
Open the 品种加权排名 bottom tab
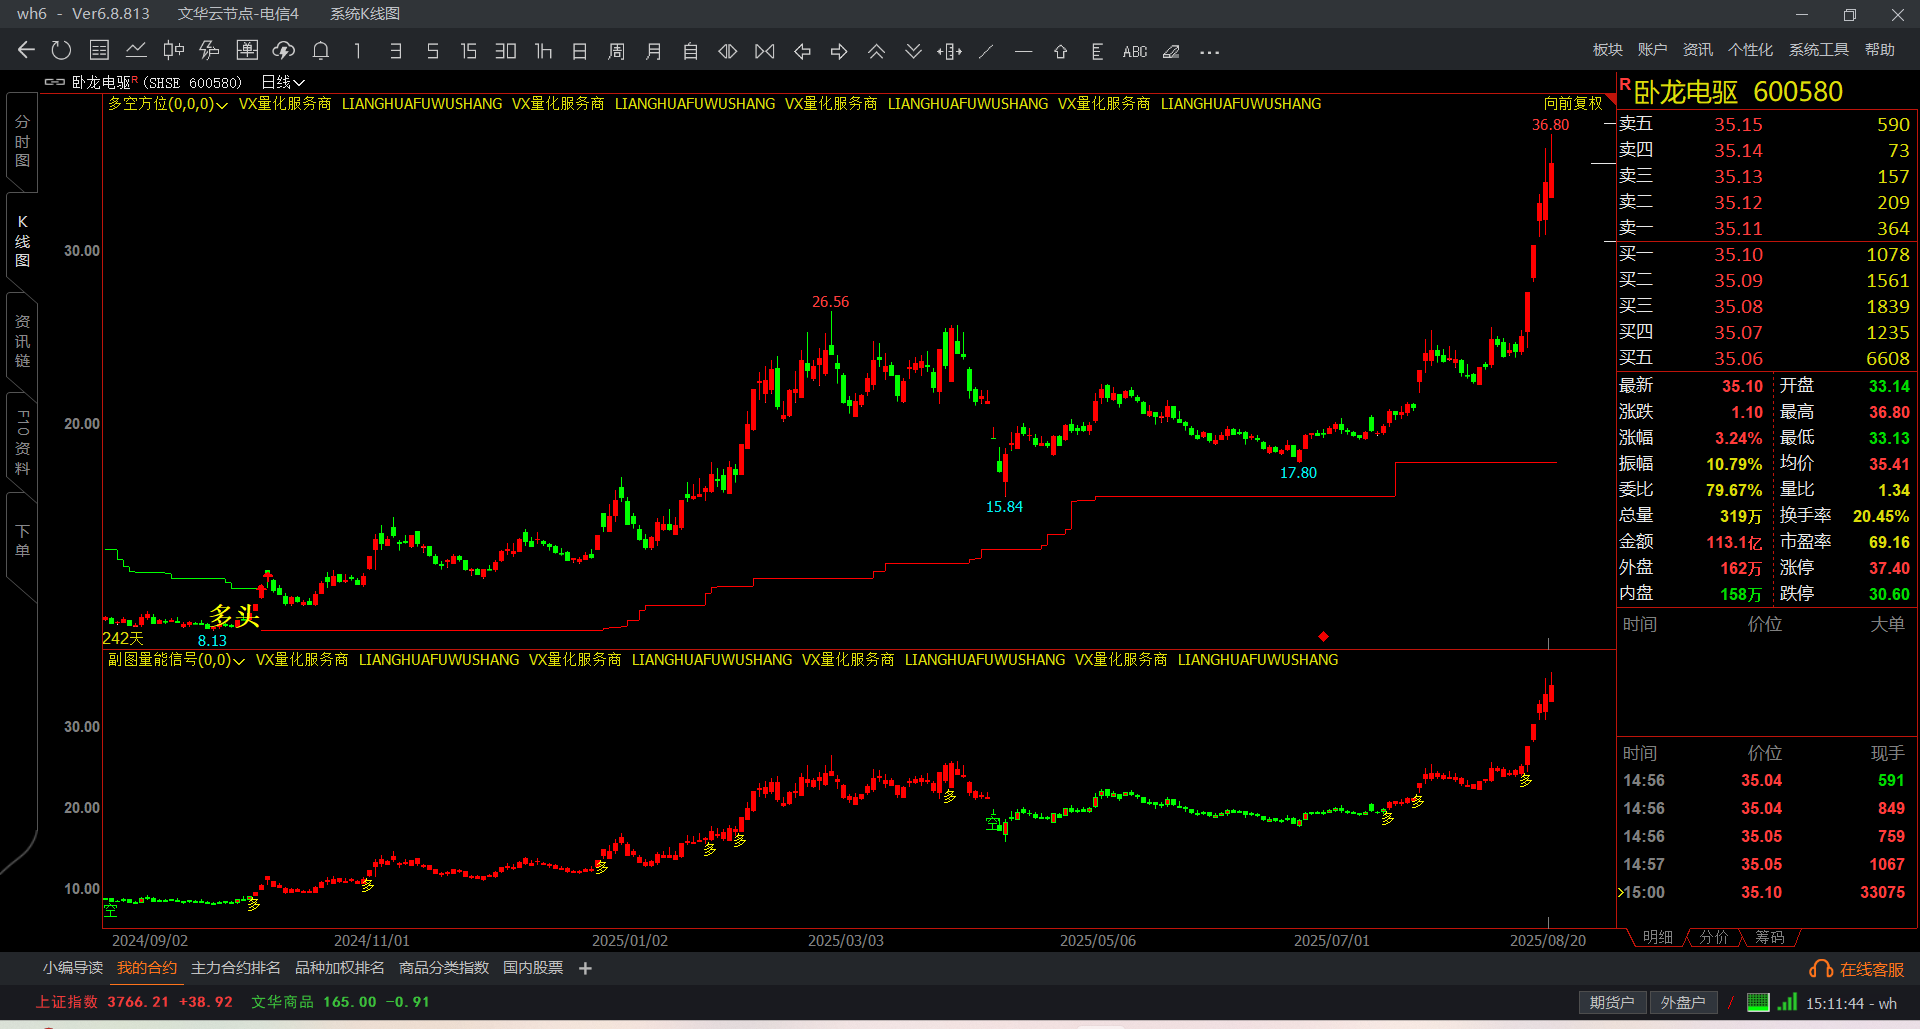point(340,968)
